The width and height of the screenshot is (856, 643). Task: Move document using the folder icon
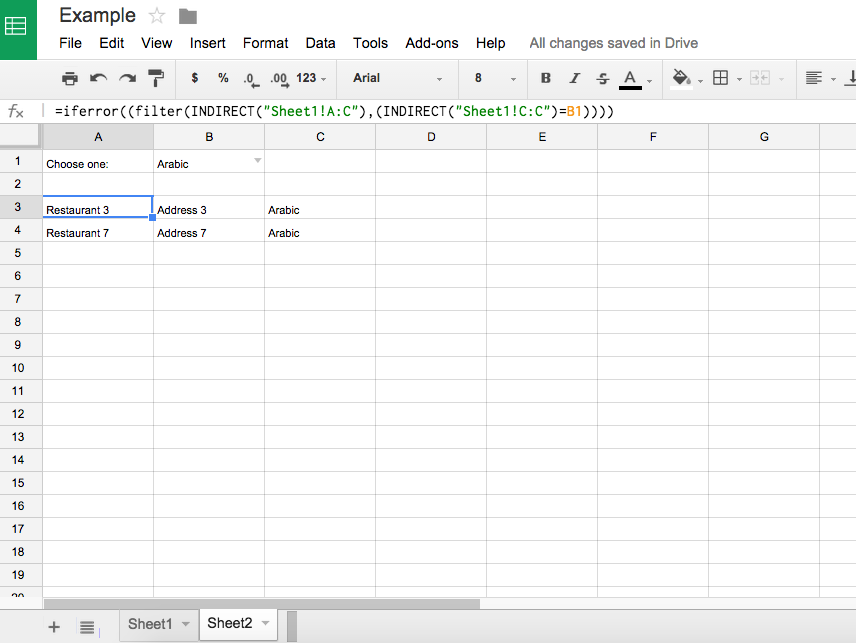(187, 17)
